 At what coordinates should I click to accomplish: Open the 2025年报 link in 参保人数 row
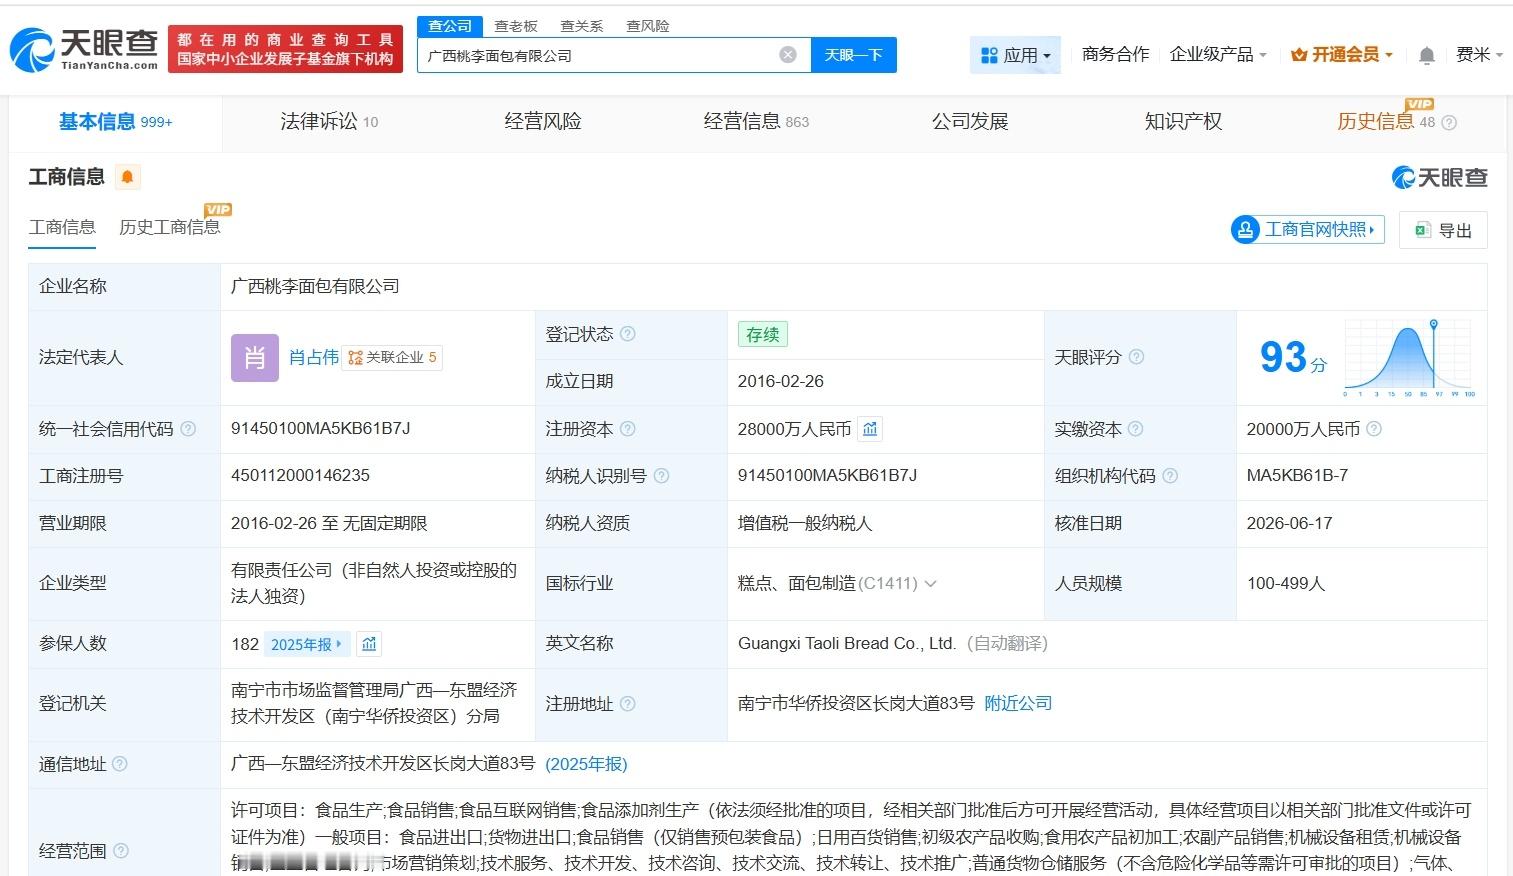coord(306,645)
